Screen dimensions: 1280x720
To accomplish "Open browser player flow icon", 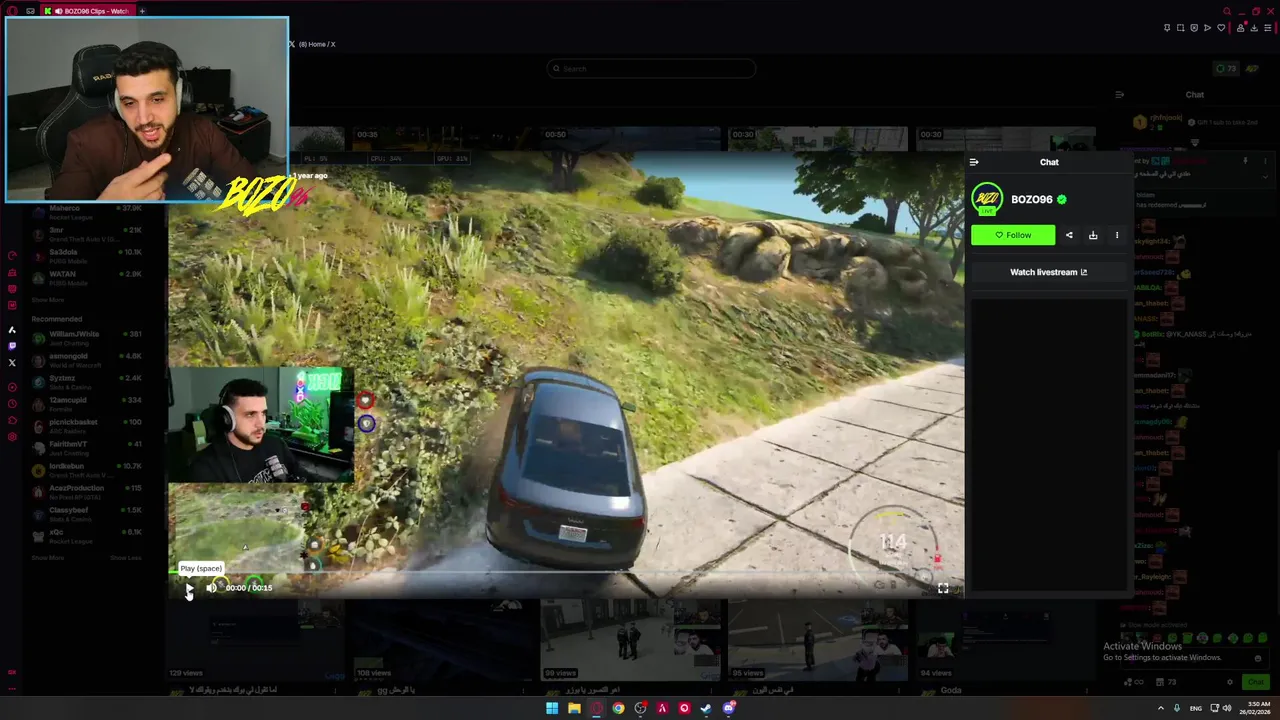I will pyautogui.click(x=1207, y=28).
